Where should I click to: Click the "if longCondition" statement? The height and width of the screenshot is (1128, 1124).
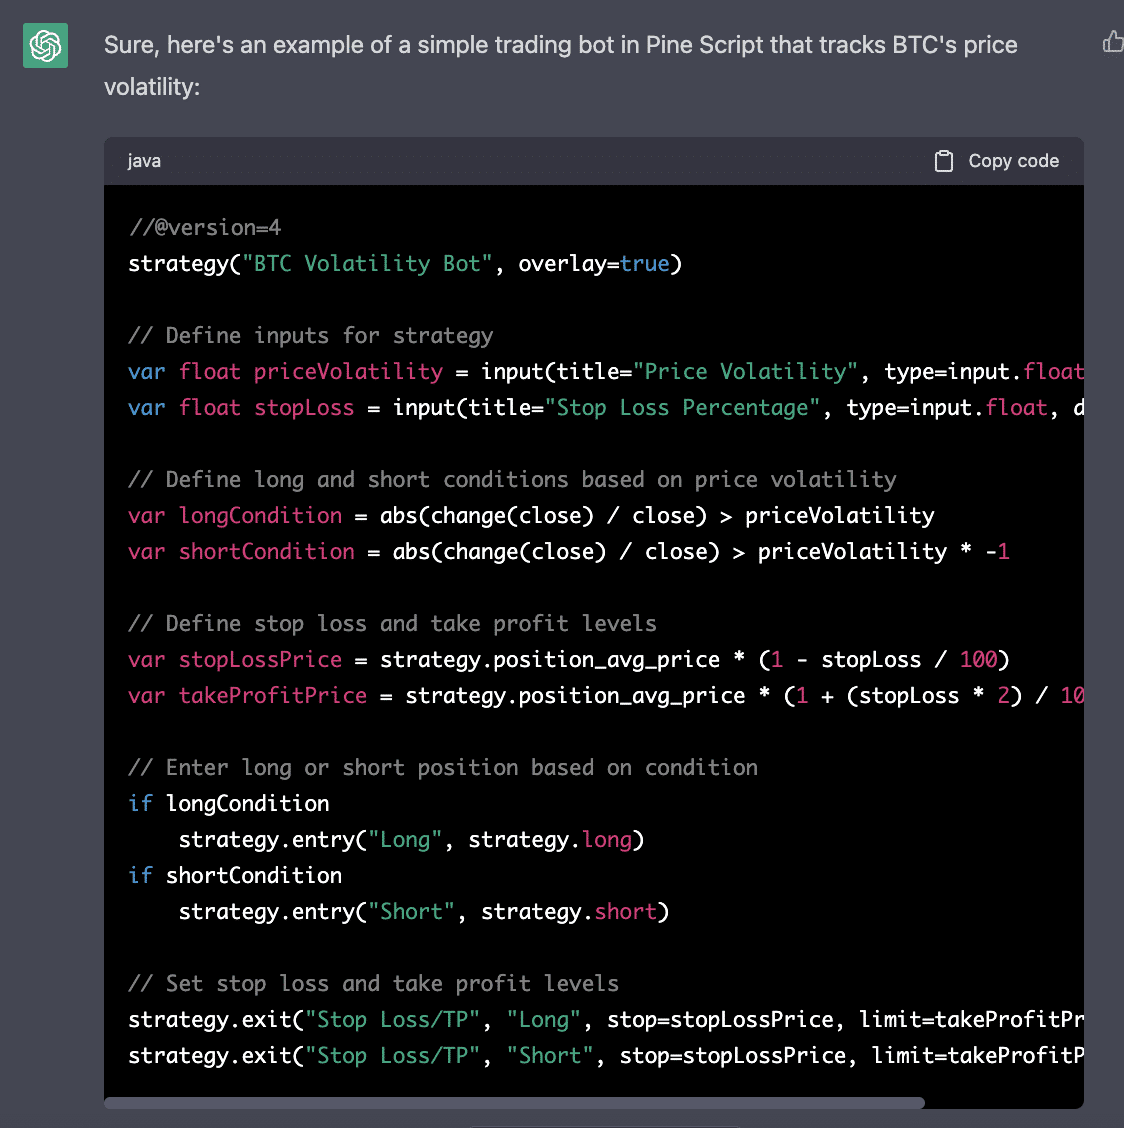coord(229,804)
